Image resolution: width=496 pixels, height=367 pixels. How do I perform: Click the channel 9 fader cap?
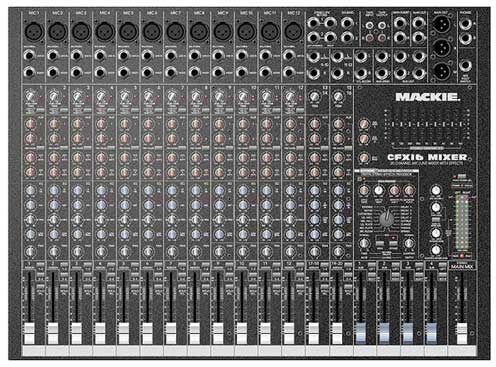coord(218,333)
